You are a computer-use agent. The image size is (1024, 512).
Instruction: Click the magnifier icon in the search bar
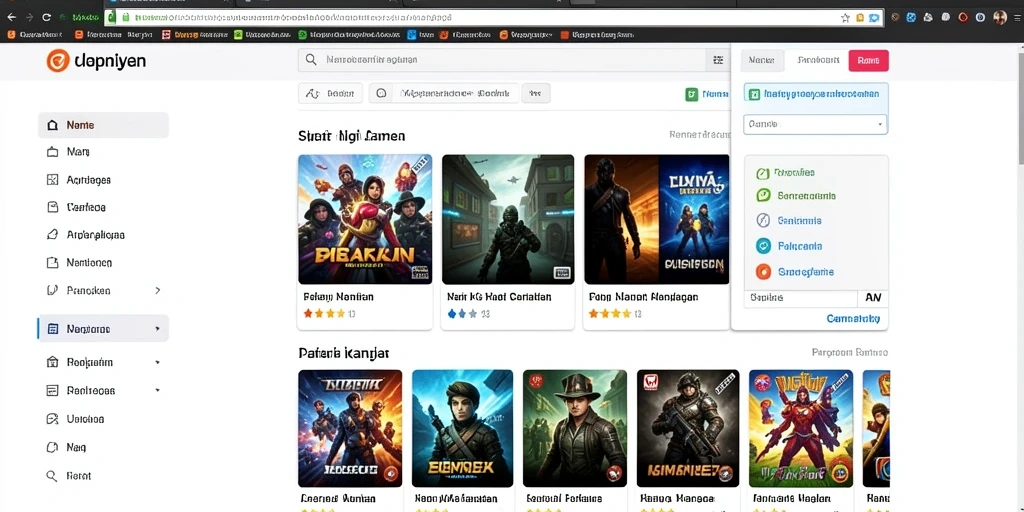coord(312,60)
